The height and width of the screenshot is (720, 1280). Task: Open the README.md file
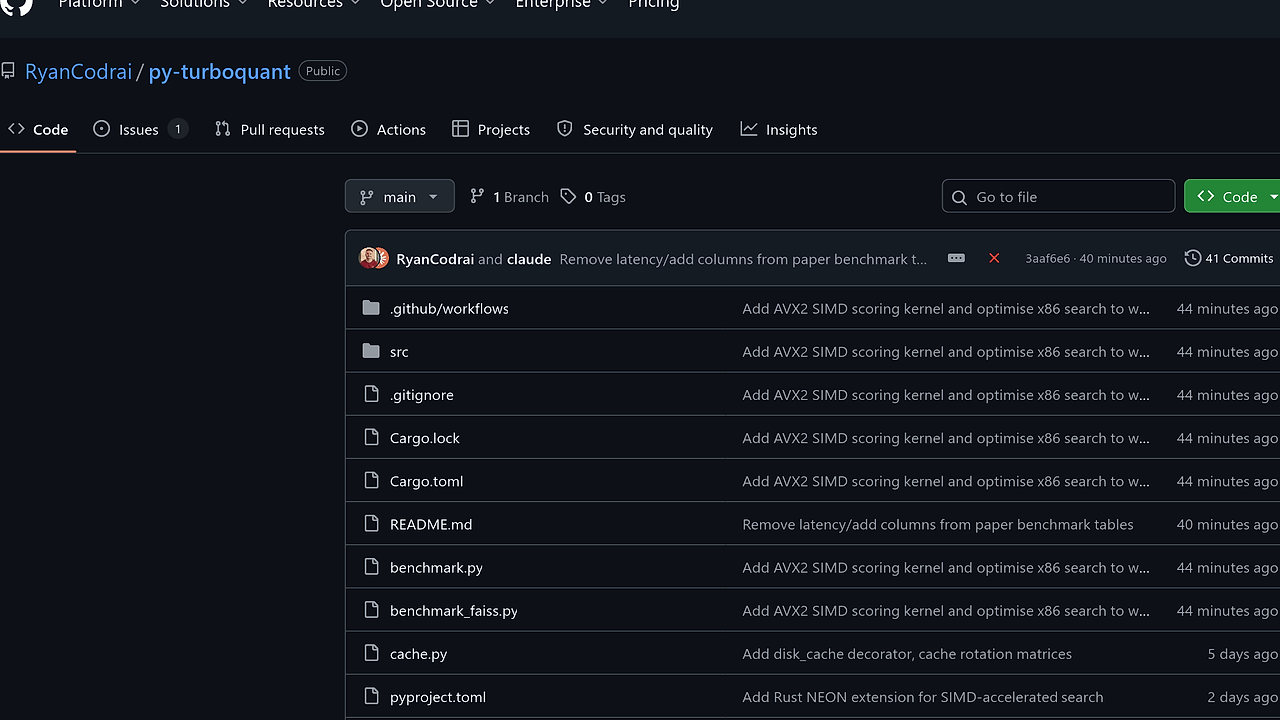pyautogui.click(x=431, y=523)
